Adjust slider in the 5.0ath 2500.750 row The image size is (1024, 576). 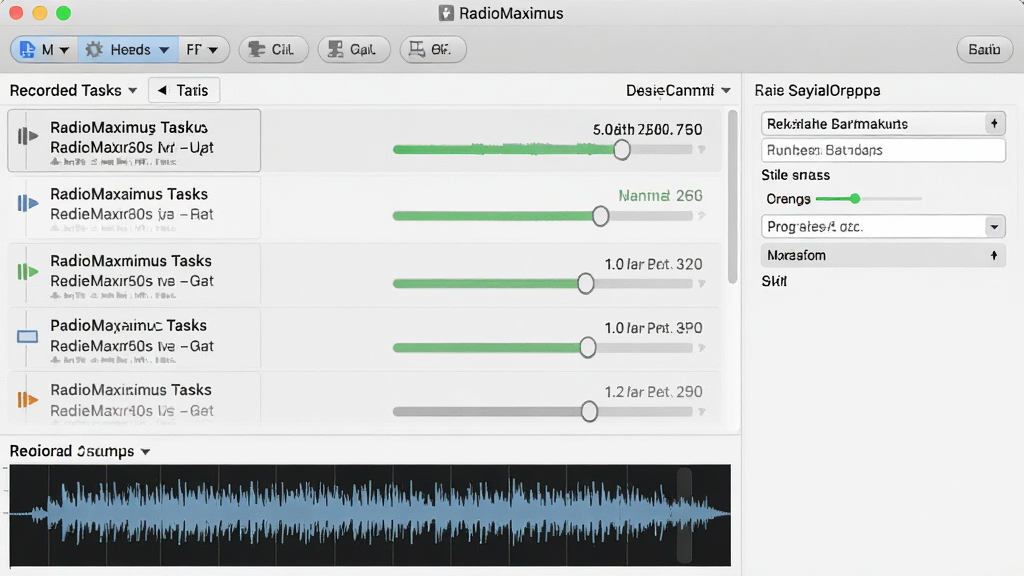[621, 150]
